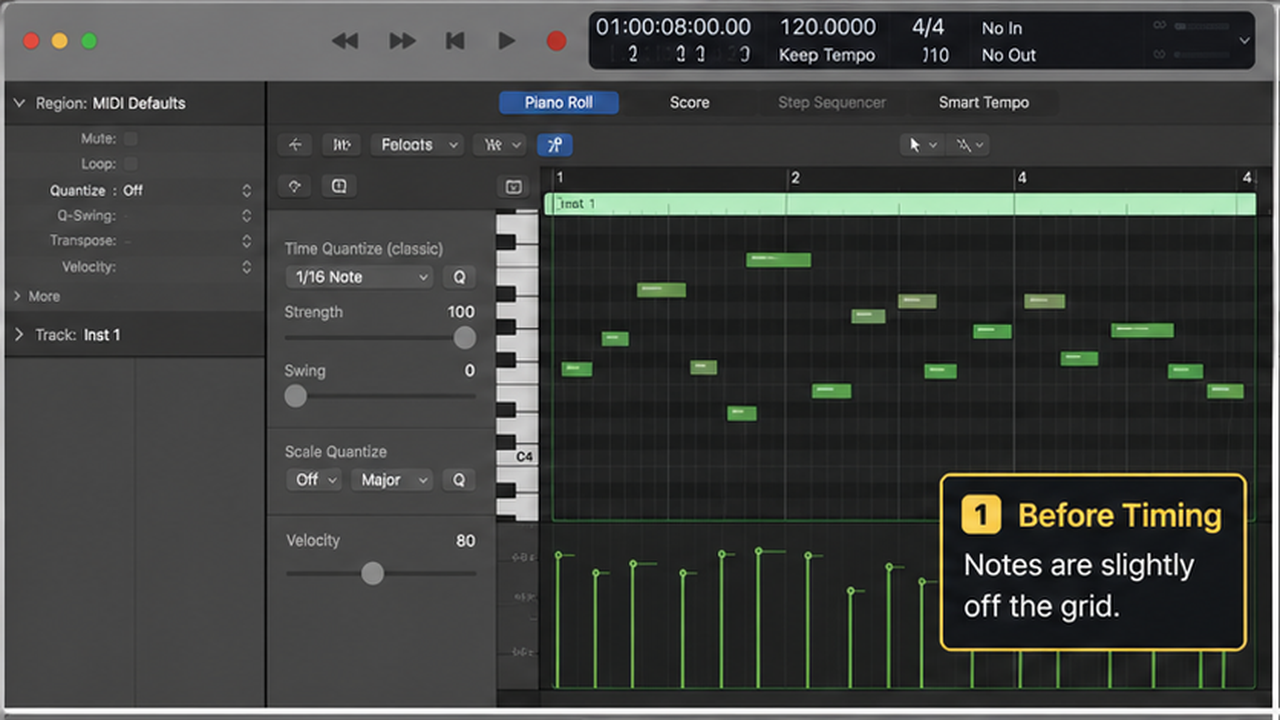Click the Velocity stepper in Region inspector
The height and width of the screenshot is (720, 1280).
tap(246, 267)
